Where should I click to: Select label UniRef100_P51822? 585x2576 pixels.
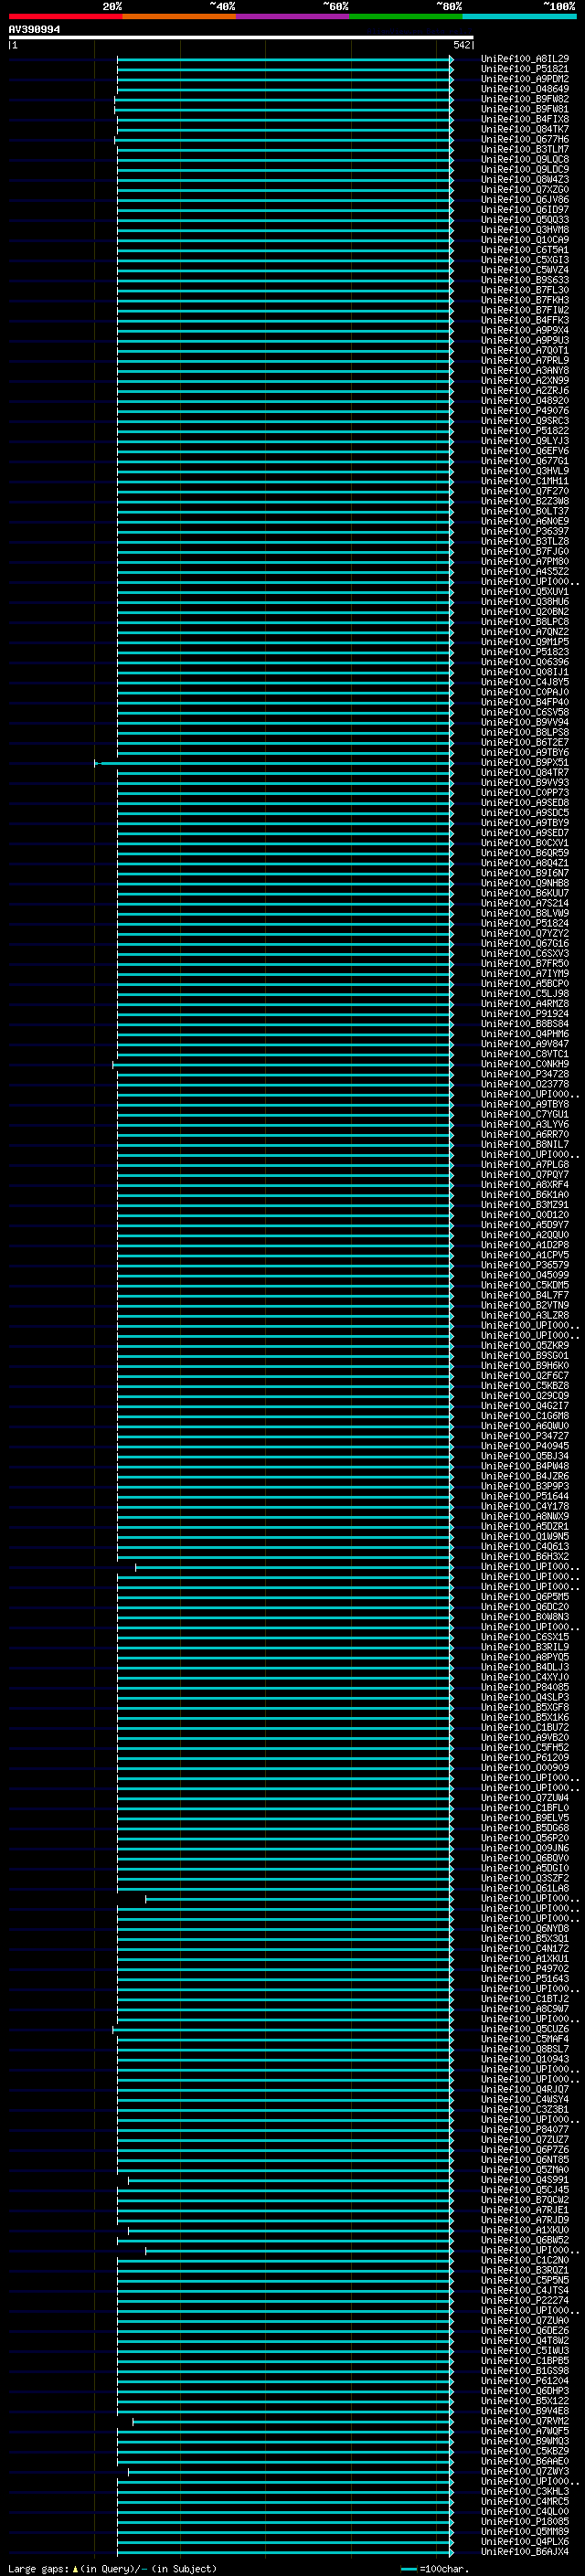[x=525, y=431]
